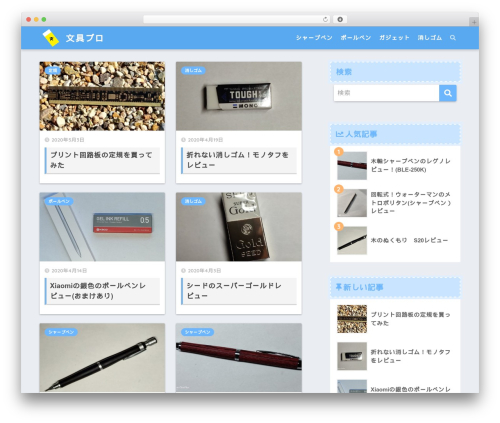Image resolution: width=500 pixels, height=423 pixels.
Task: Open article Xiaomiの銀色のボールペンレビュー title
Action: pos(98,291)
